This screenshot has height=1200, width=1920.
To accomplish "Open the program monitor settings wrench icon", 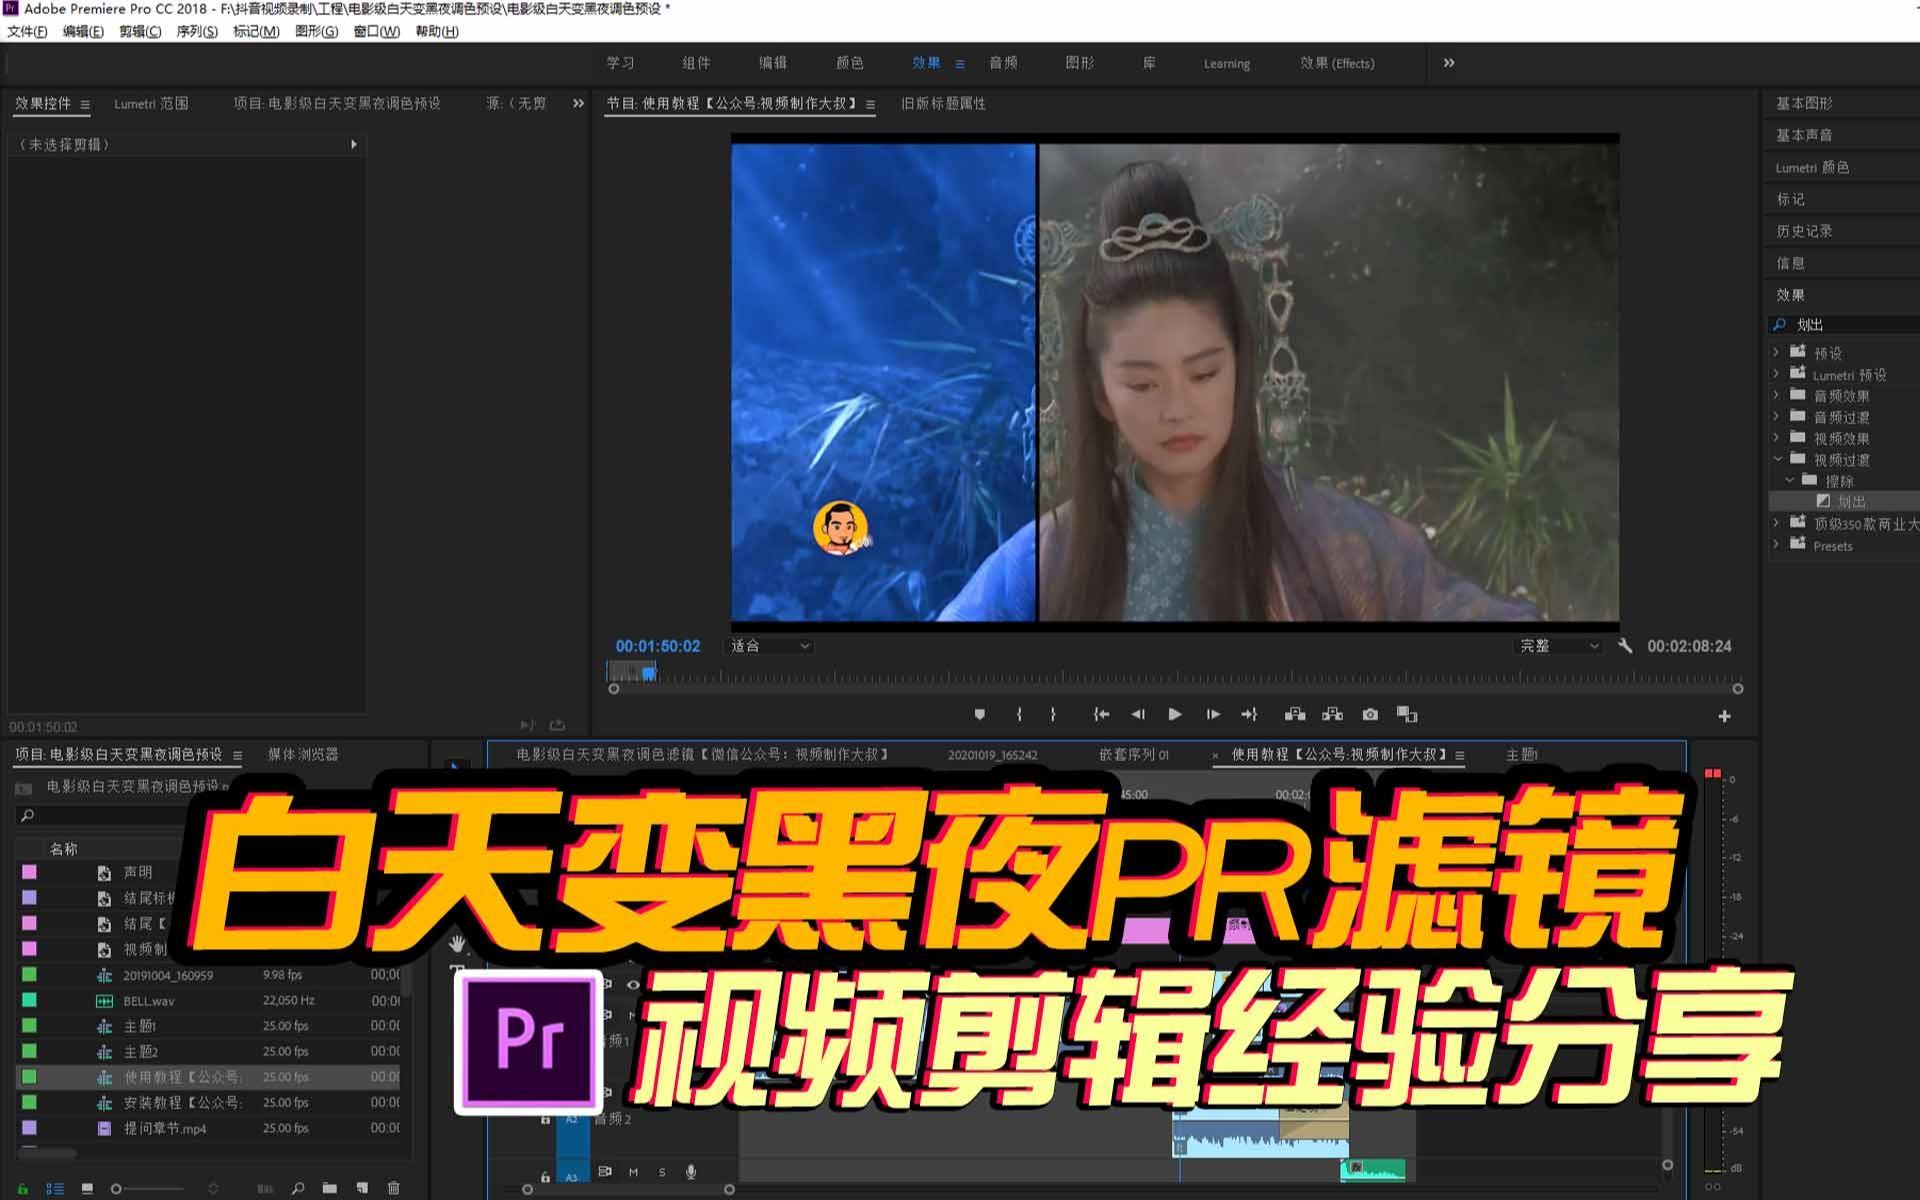I will click(1626, 646).
